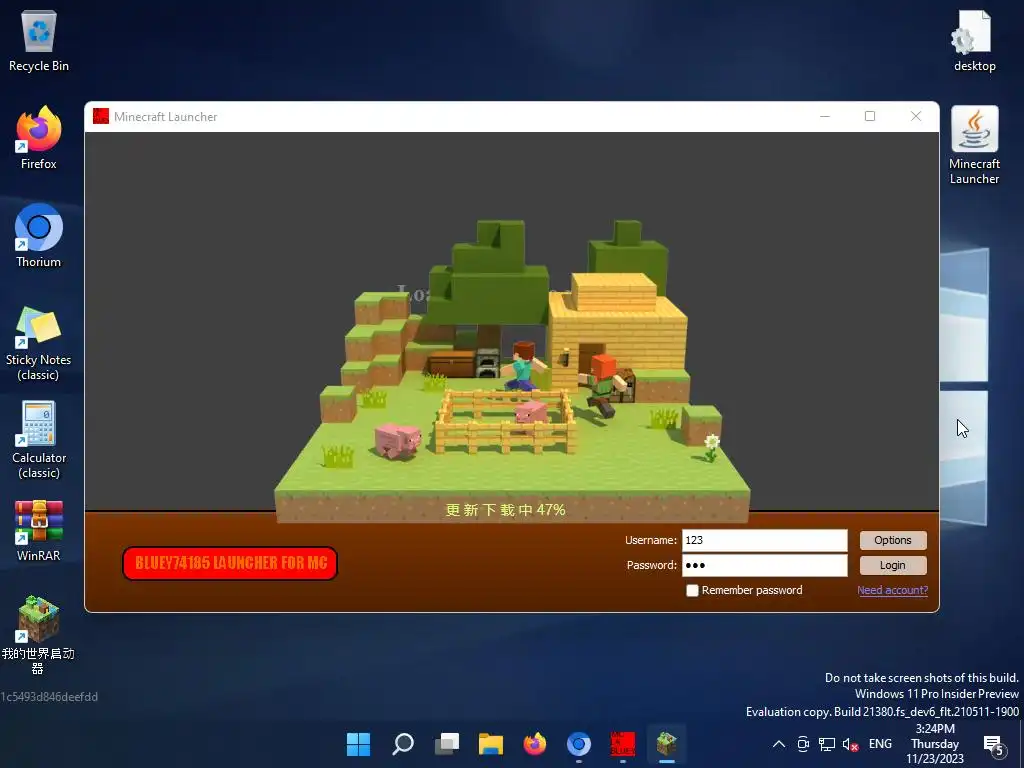
Task: Show hidden system tray icons
Action: (x=779, y=744)
